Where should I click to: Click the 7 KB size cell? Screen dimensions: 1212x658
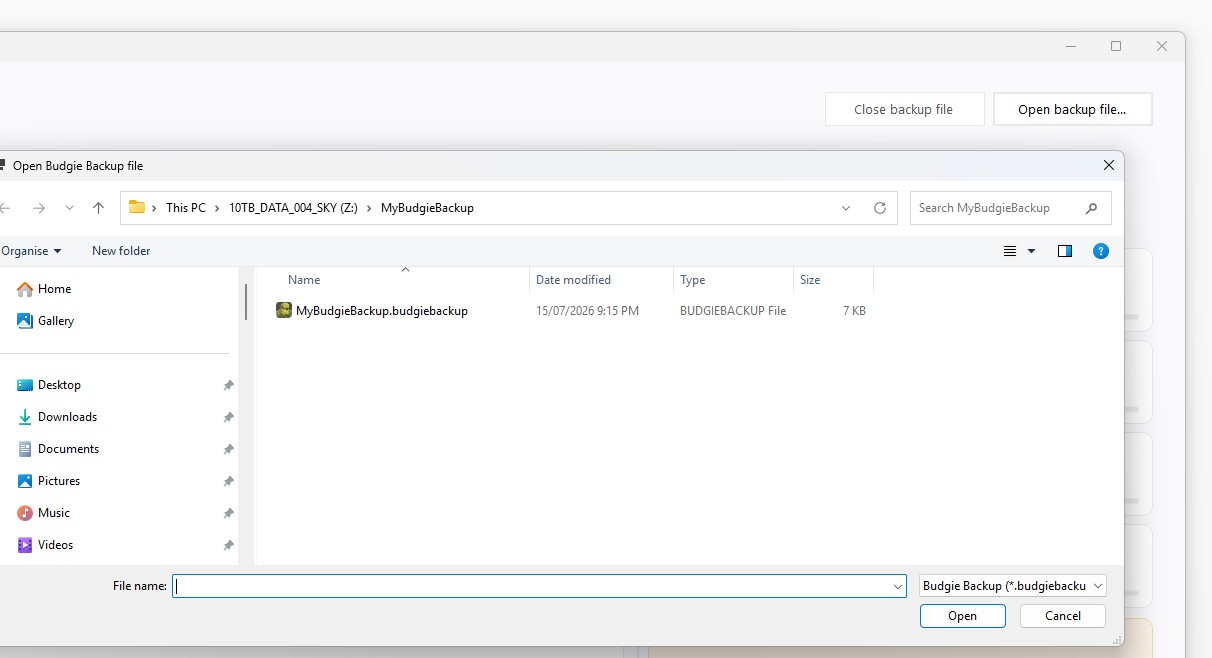854,311
